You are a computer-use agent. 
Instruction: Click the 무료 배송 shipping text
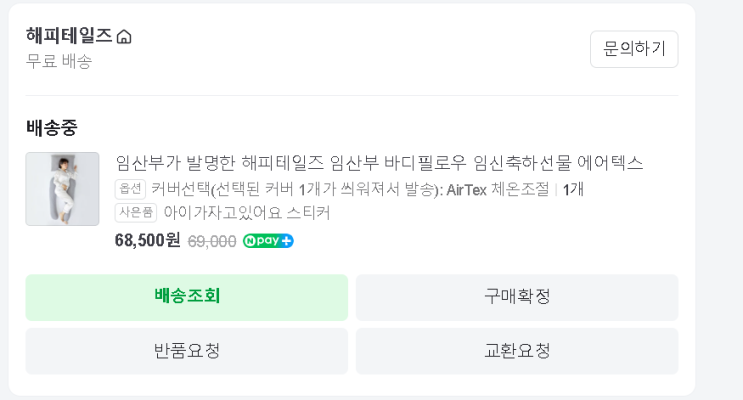coord(59,61)
